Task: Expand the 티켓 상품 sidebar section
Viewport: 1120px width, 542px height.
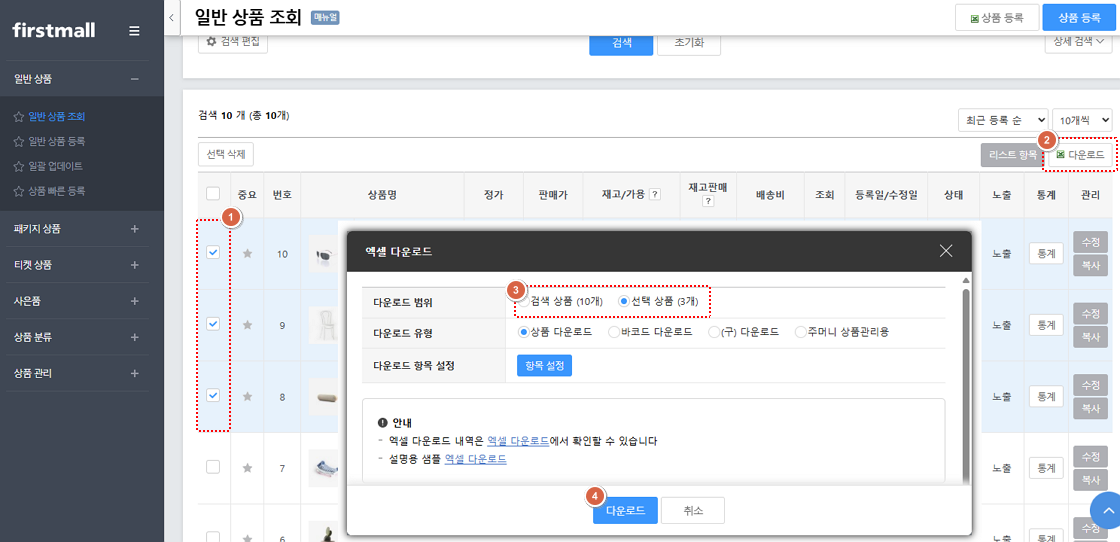Action: 134,265
